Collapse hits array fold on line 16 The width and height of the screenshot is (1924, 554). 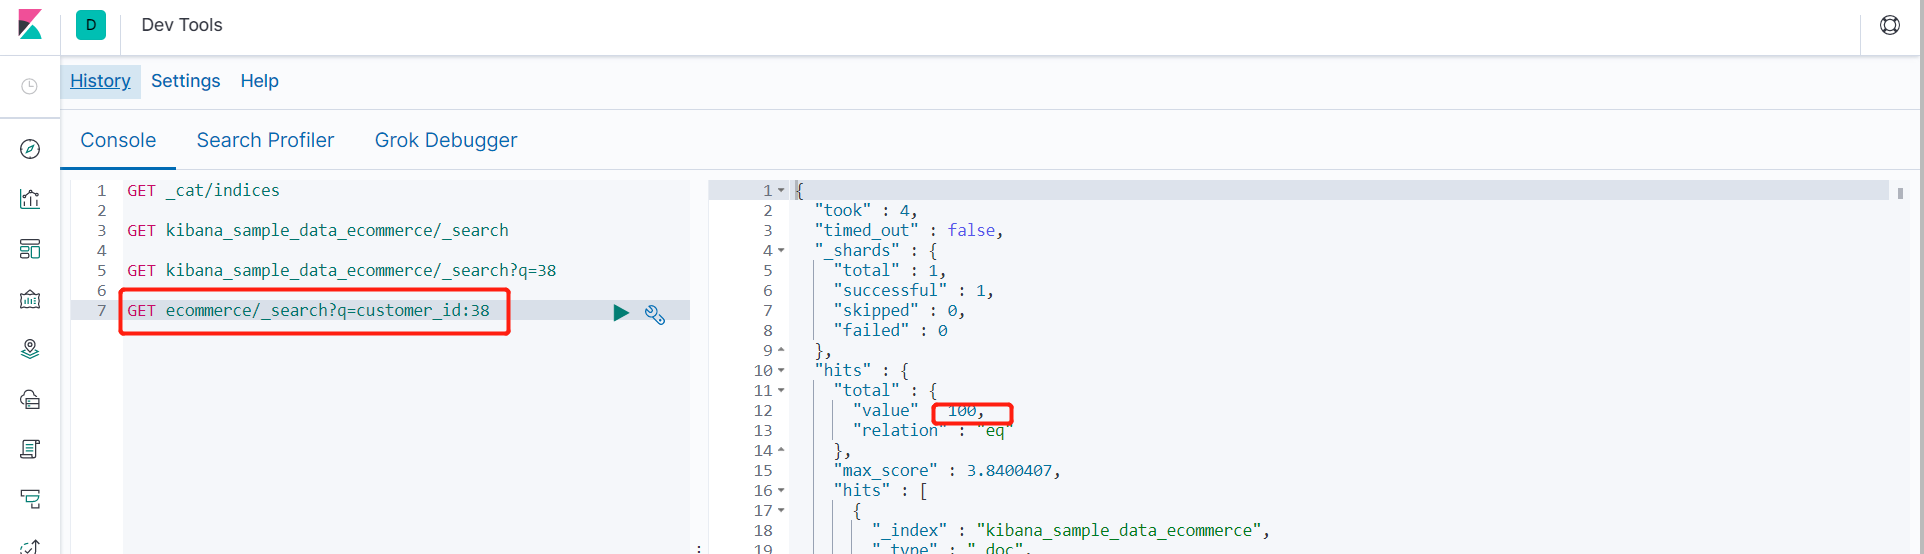(781, 490)
